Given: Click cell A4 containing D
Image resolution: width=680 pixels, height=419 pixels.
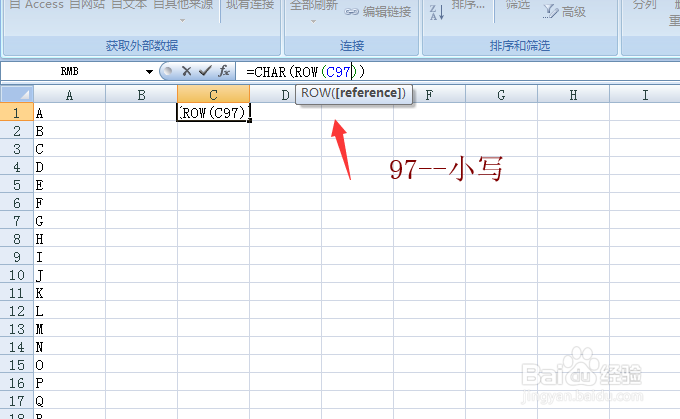Looking at the screenshot, I should pos(69,167).
